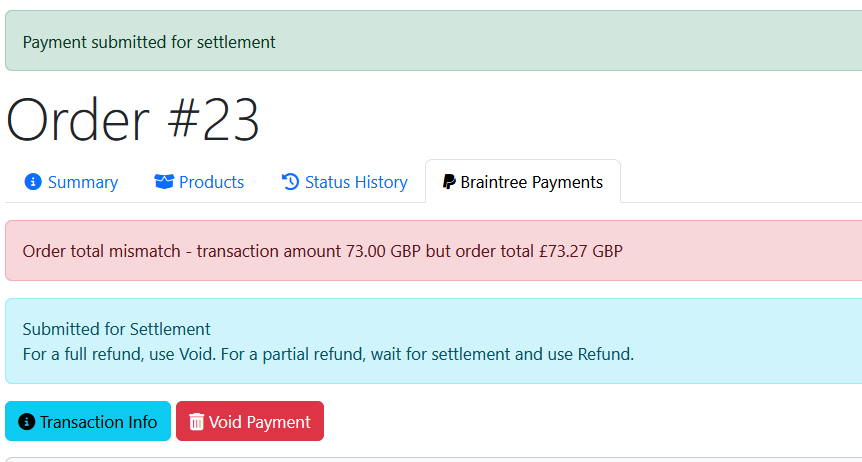Click the open box icon beside Products
The height and width of the screenshot is (462, 862).
[x=164, y=182]
